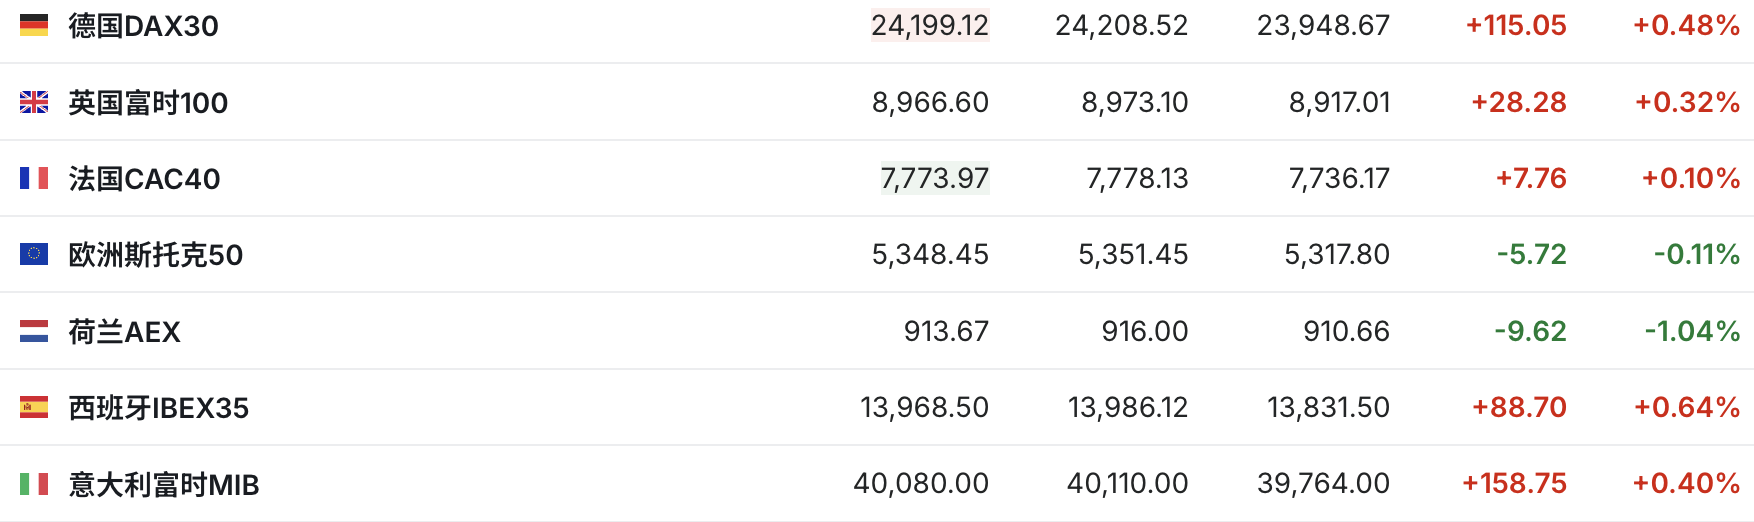Open the 西班牙IBEX35 index page

point(158,408)
